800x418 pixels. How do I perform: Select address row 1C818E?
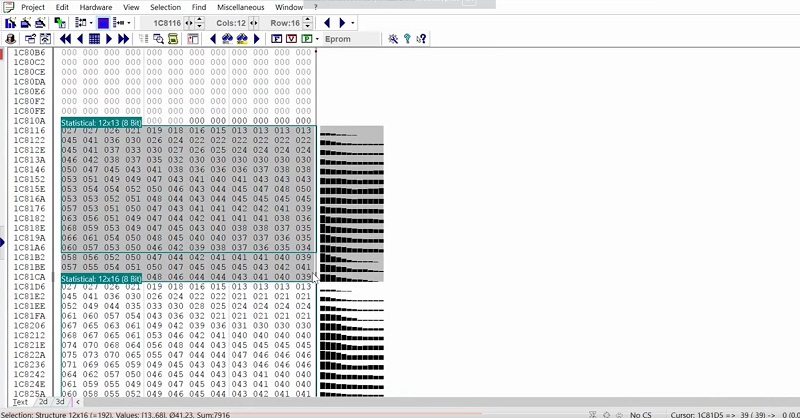[x=29, y=228]
